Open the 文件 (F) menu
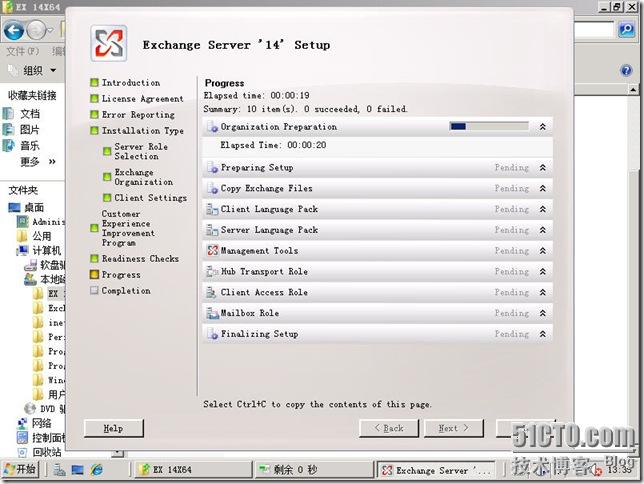 point(23,51)
